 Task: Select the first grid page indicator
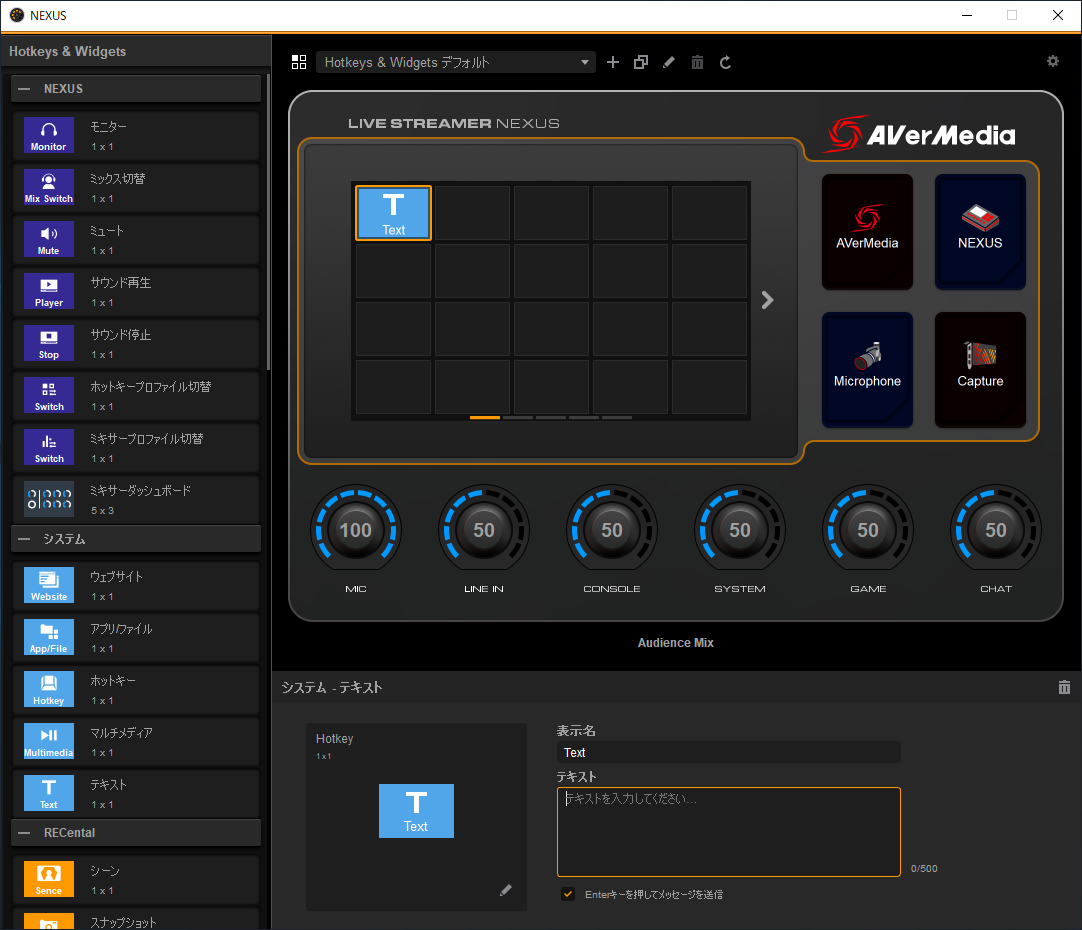click(x=484, y=417)
